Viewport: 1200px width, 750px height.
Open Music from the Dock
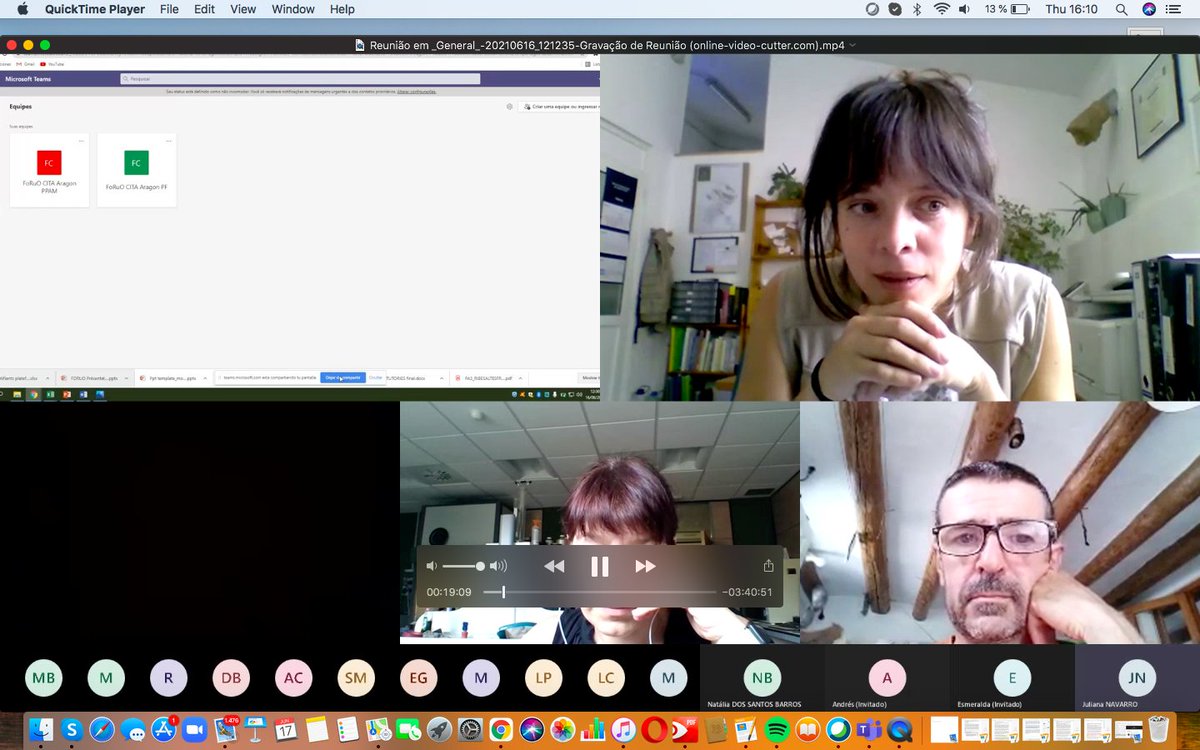pyautogui.click(x=624, y=729)
